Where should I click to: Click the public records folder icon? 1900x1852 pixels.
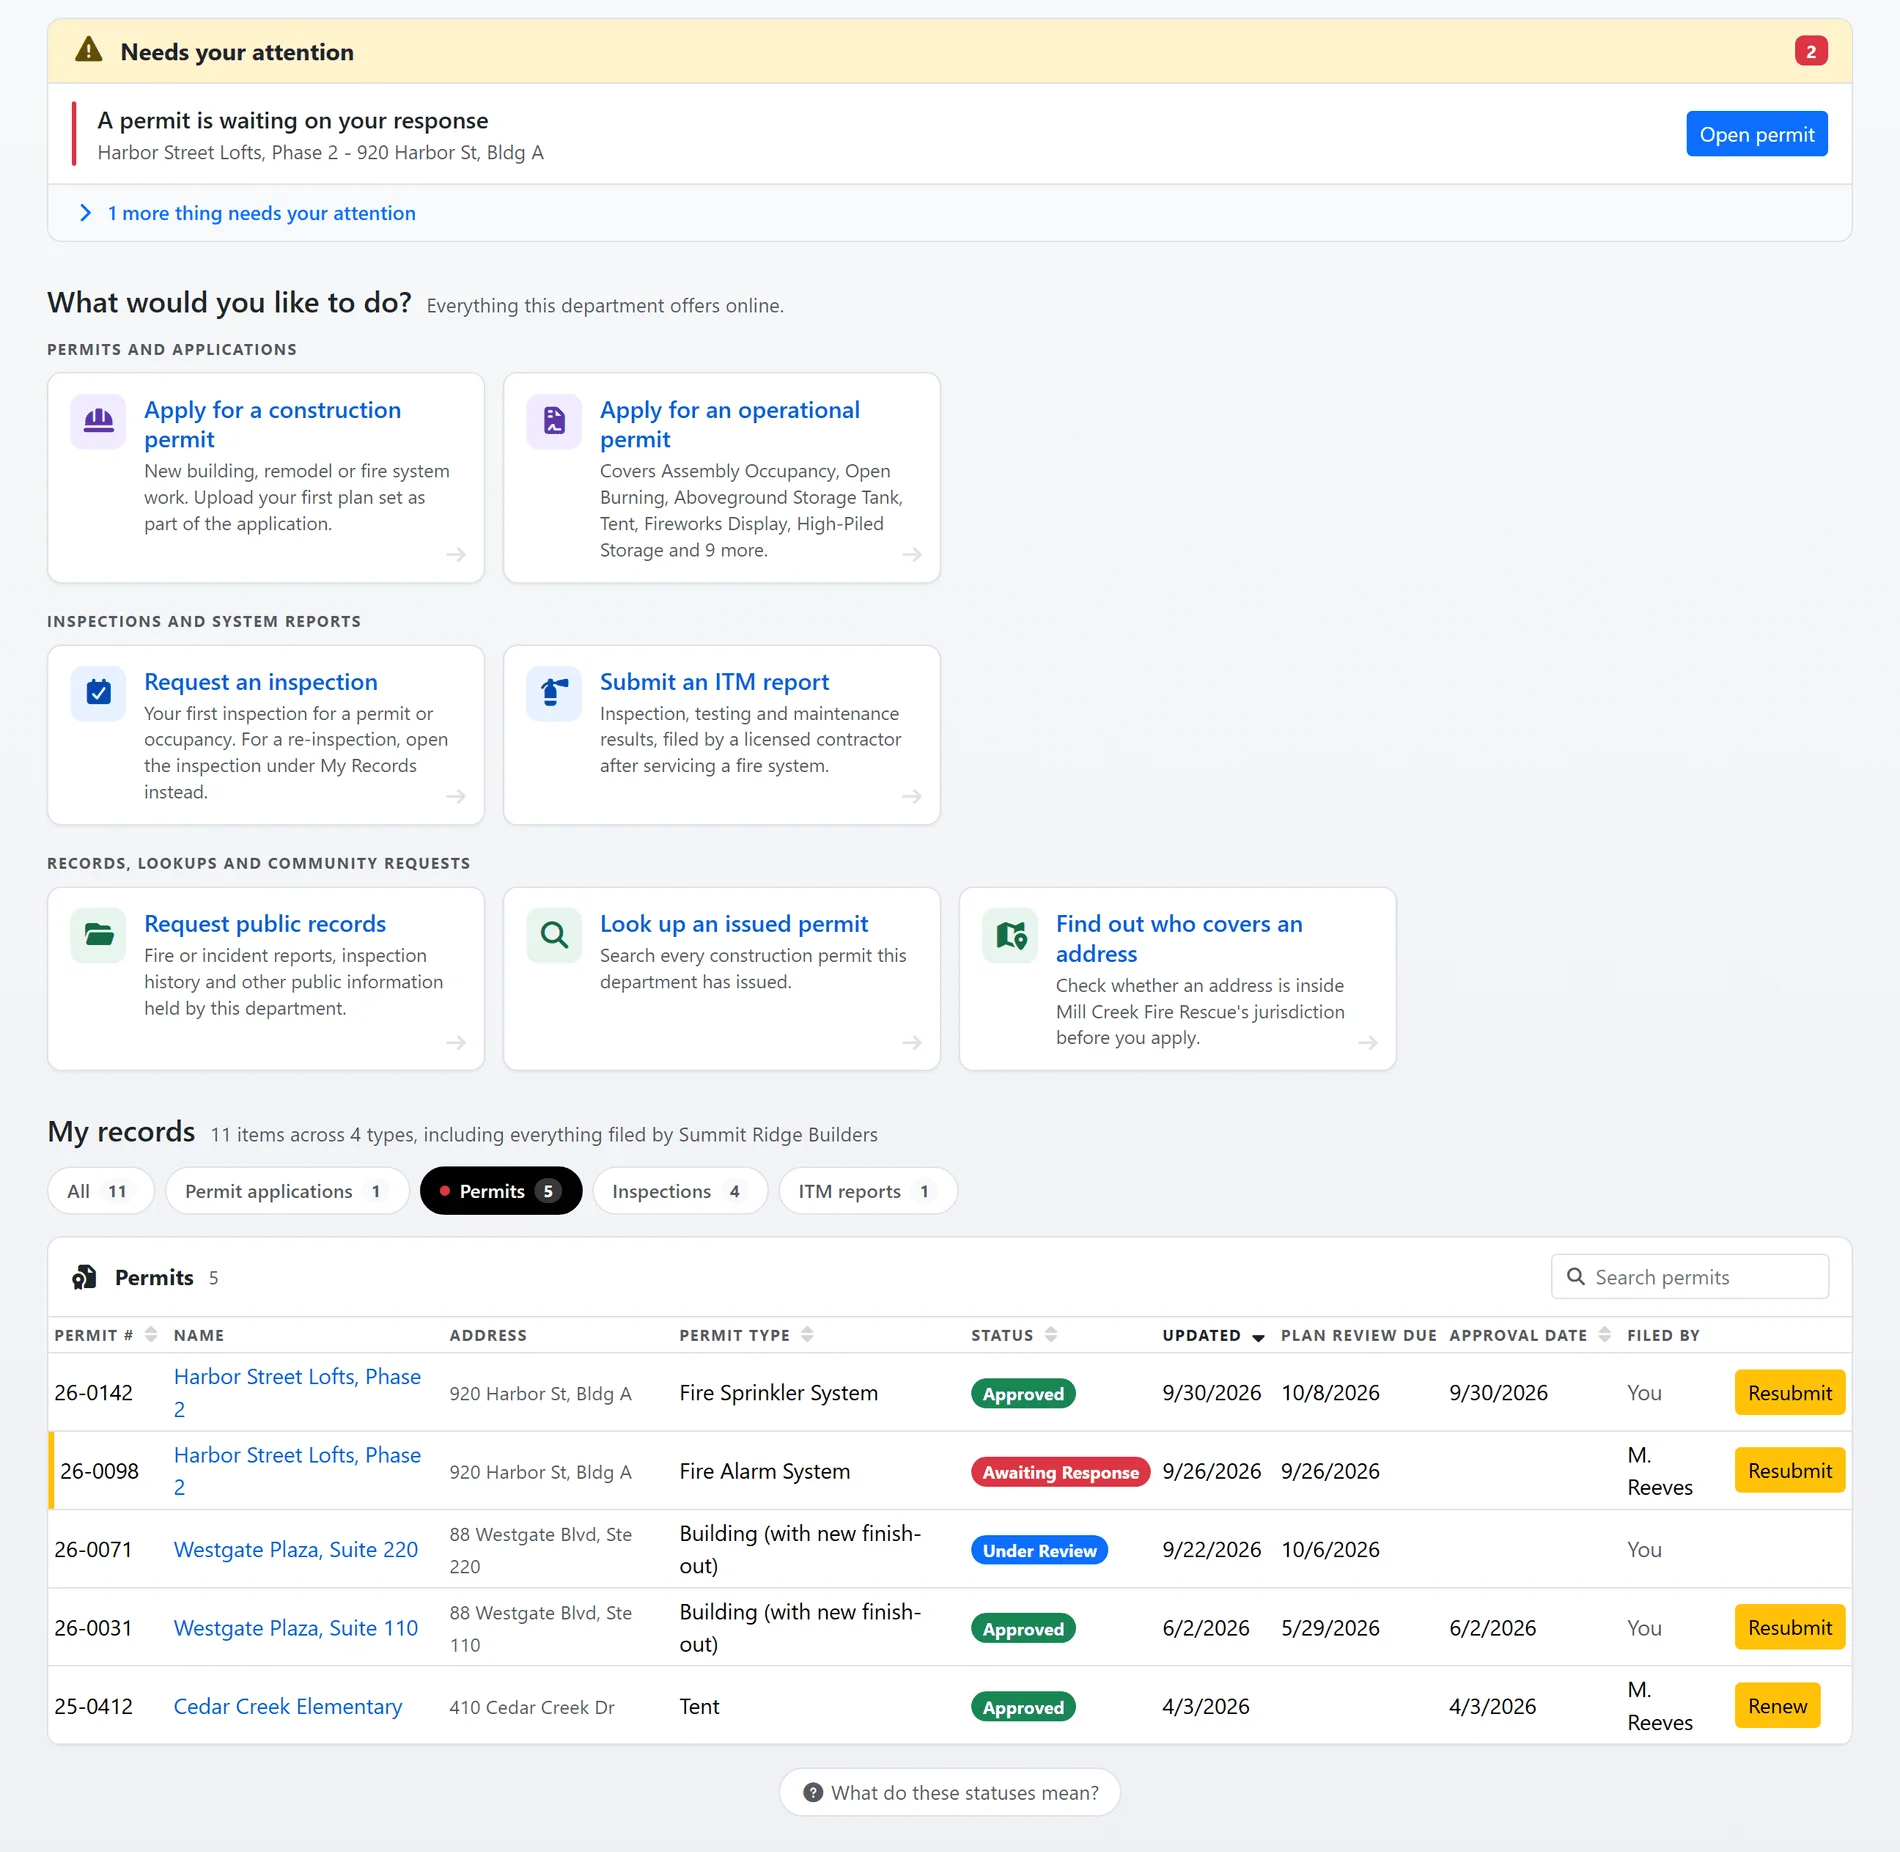tap(98, 935)
